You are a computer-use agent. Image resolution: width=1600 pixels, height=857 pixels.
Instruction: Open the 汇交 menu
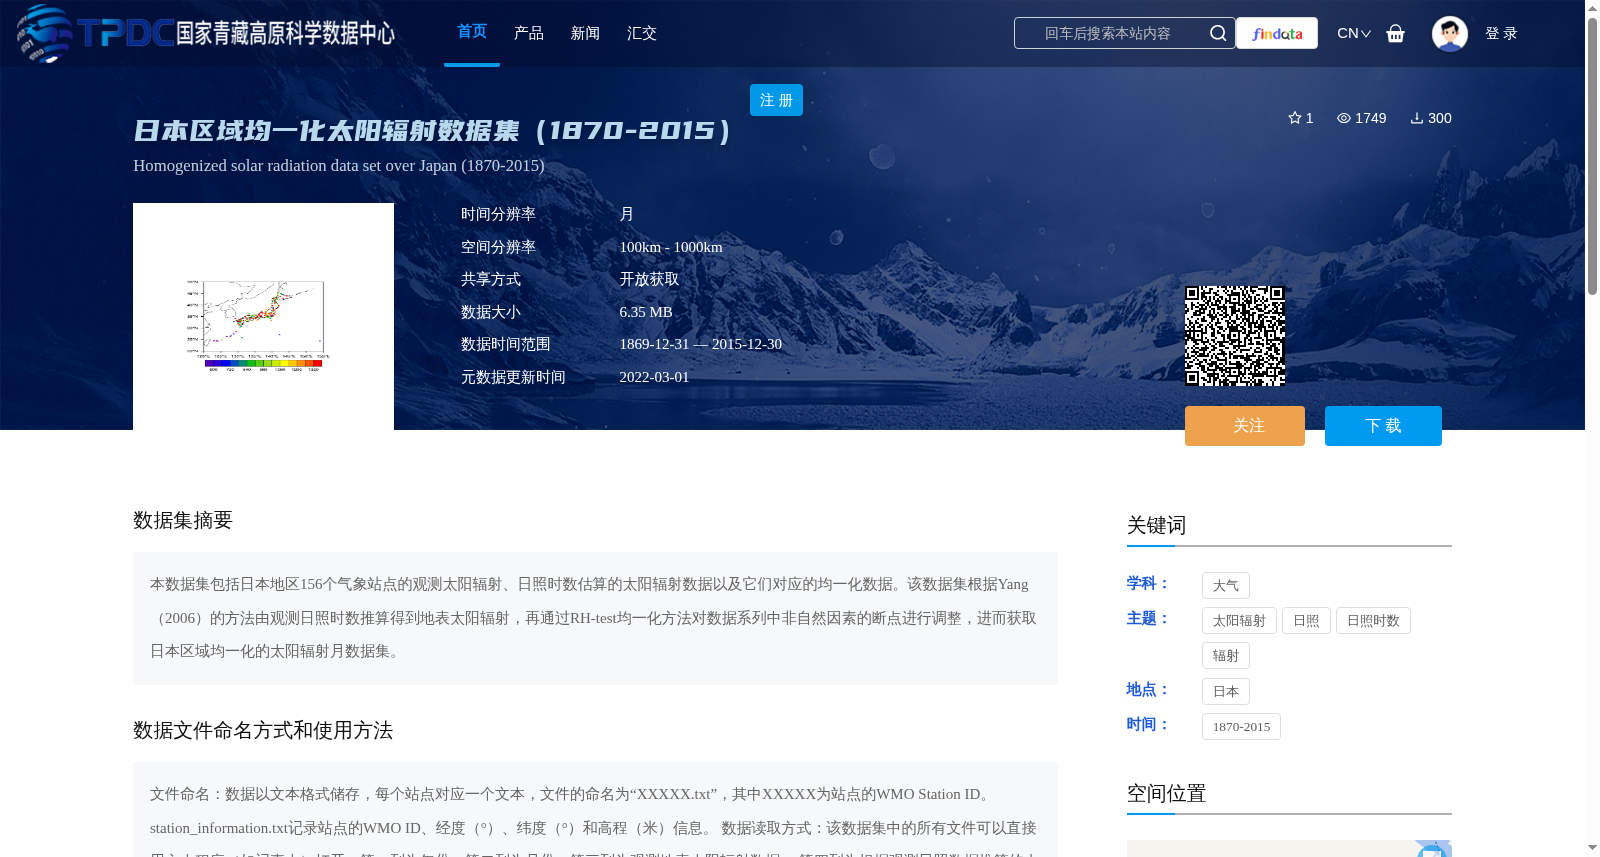642,33
